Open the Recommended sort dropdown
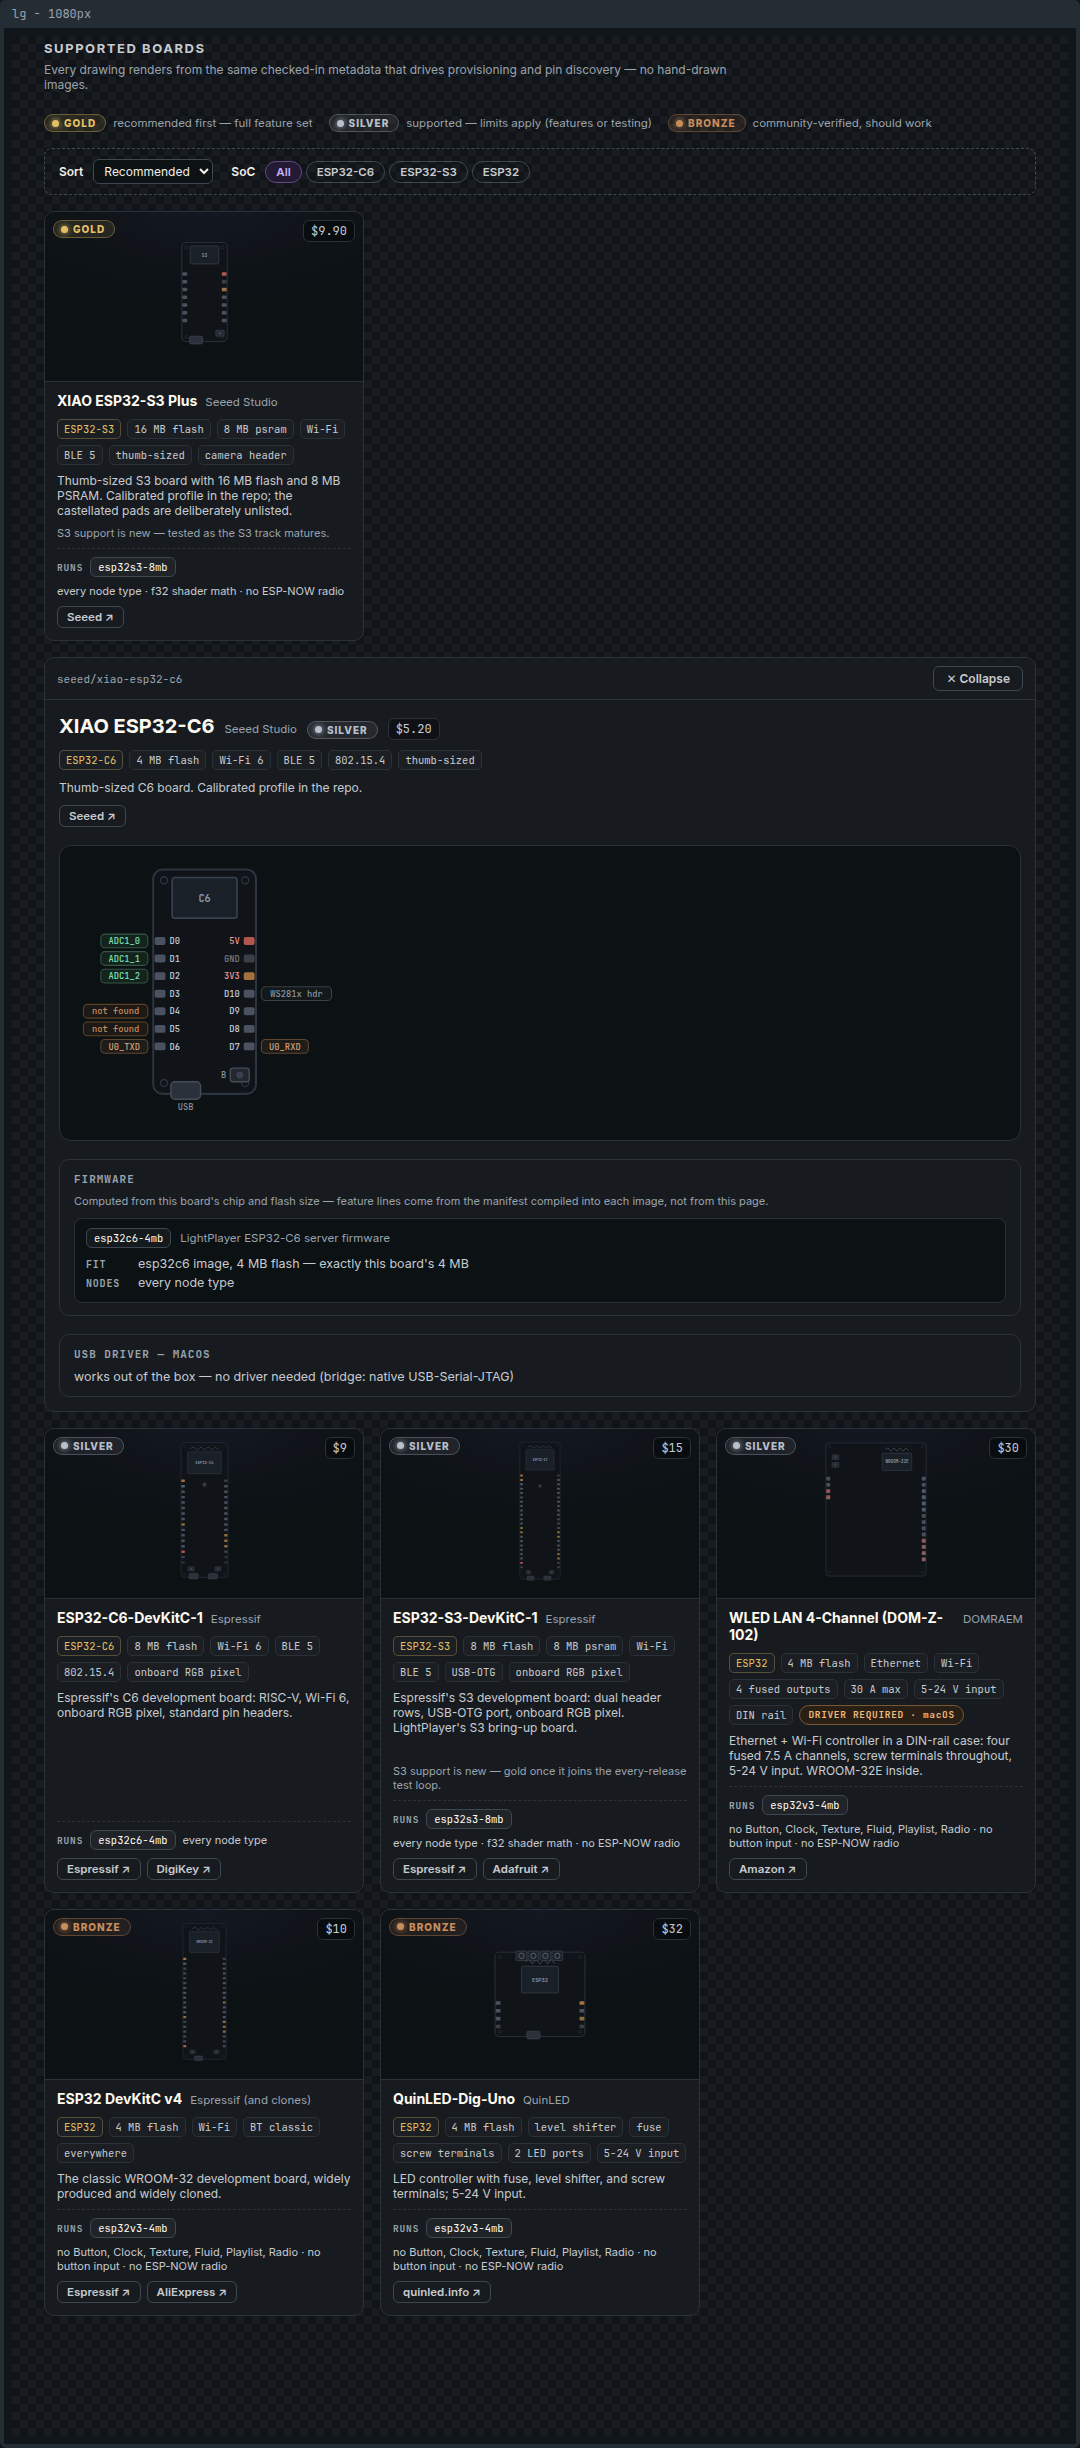 click(x=152, y=172)
